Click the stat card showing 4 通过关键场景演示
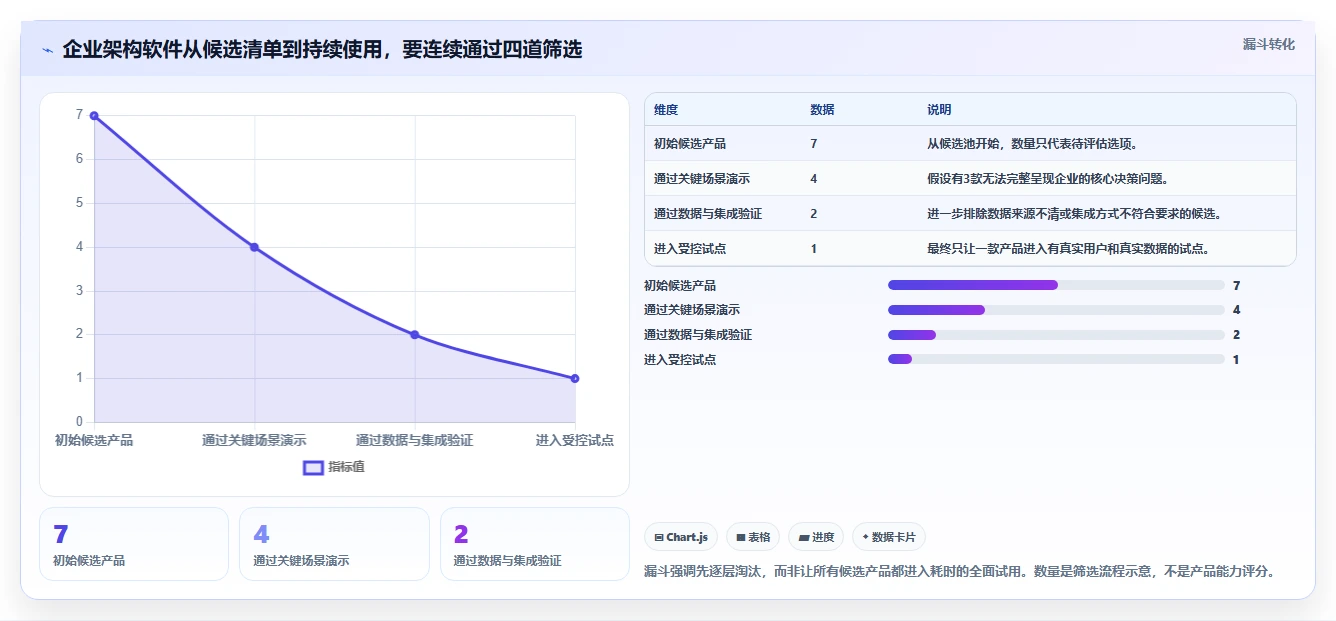This screenshot has width=1336, height=621. 334,544
